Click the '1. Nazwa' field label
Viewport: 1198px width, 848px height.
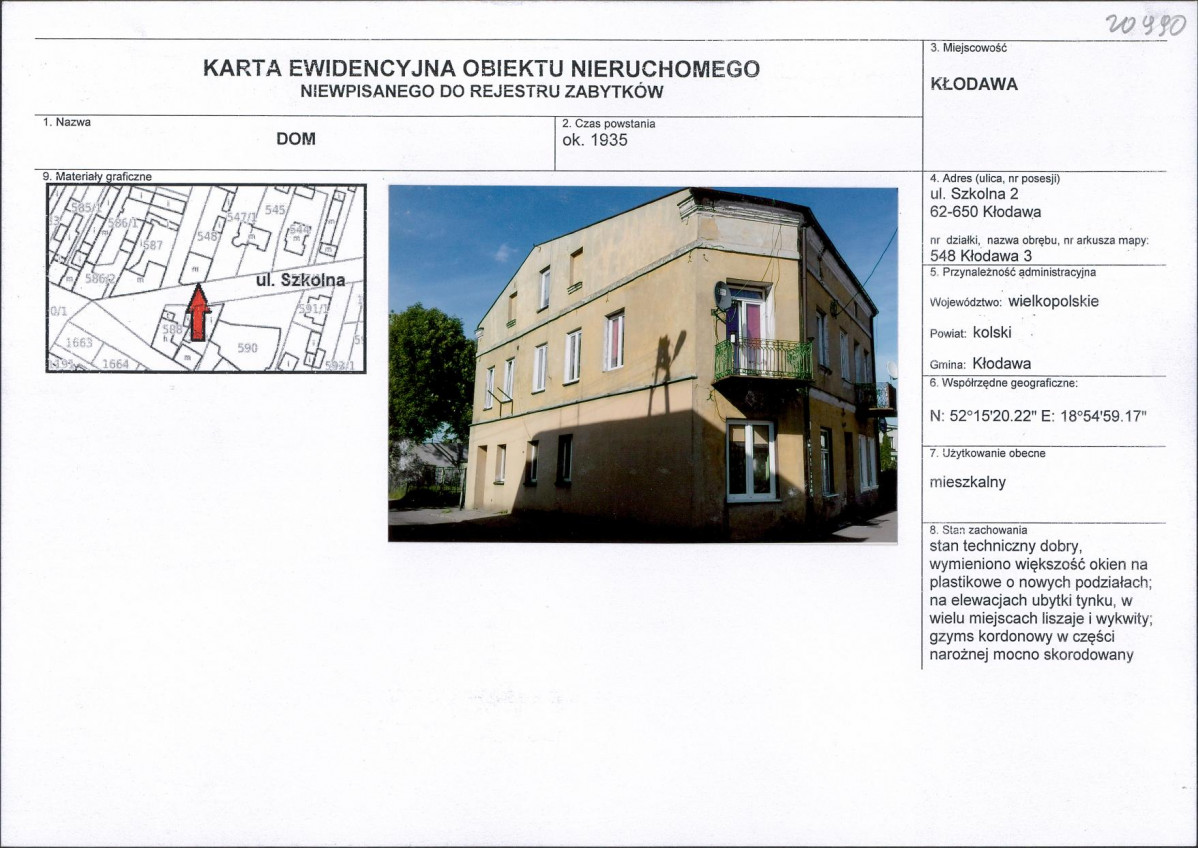(67, 122)
